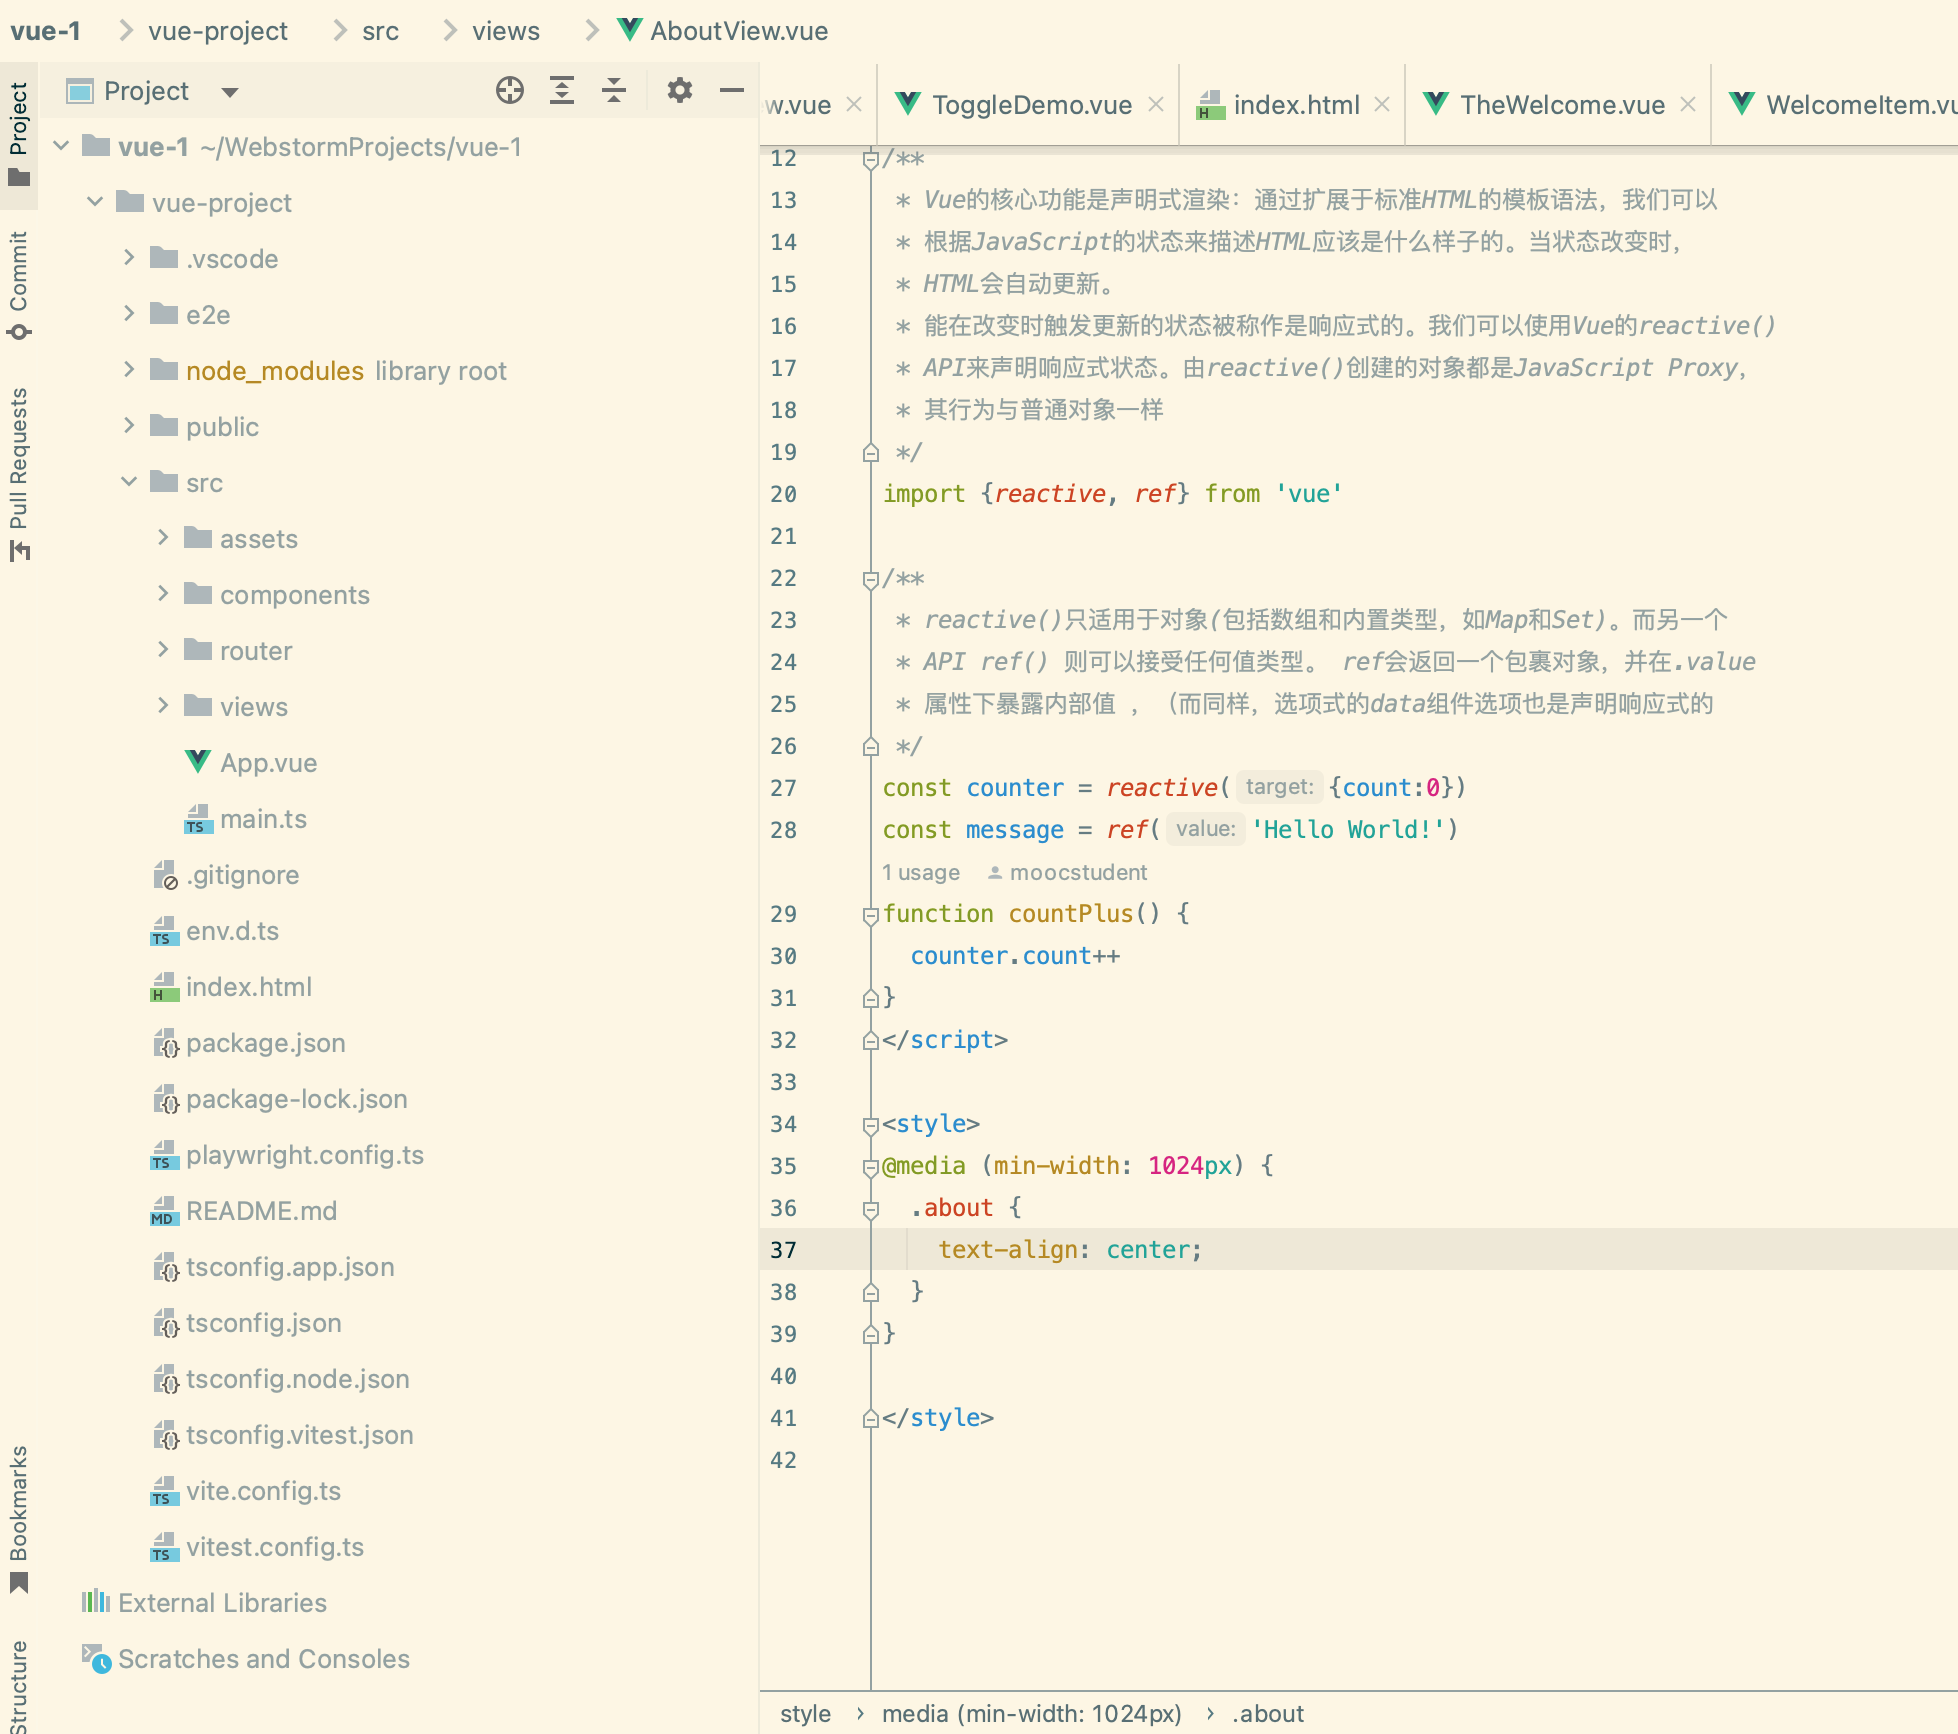Image resolution: width=1958 pixels, height=1734 pixels.
Task: Expand the public folder
Action: point(129,426)
